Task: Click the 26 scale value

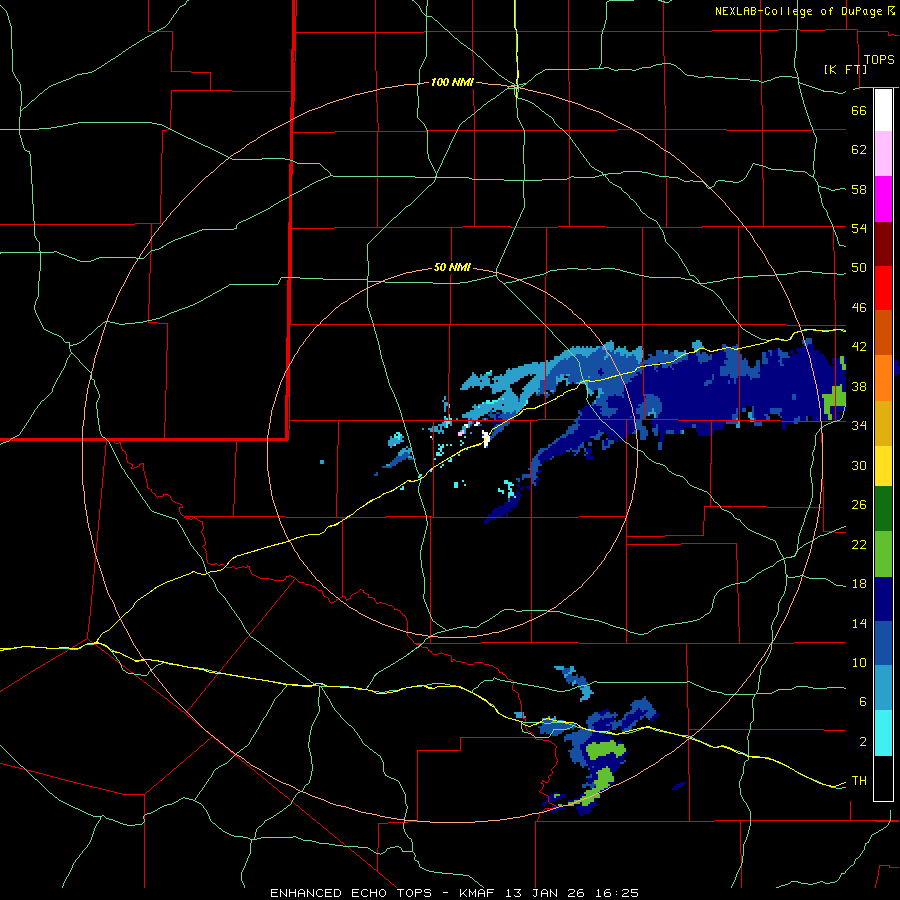Action: point(859,505)
